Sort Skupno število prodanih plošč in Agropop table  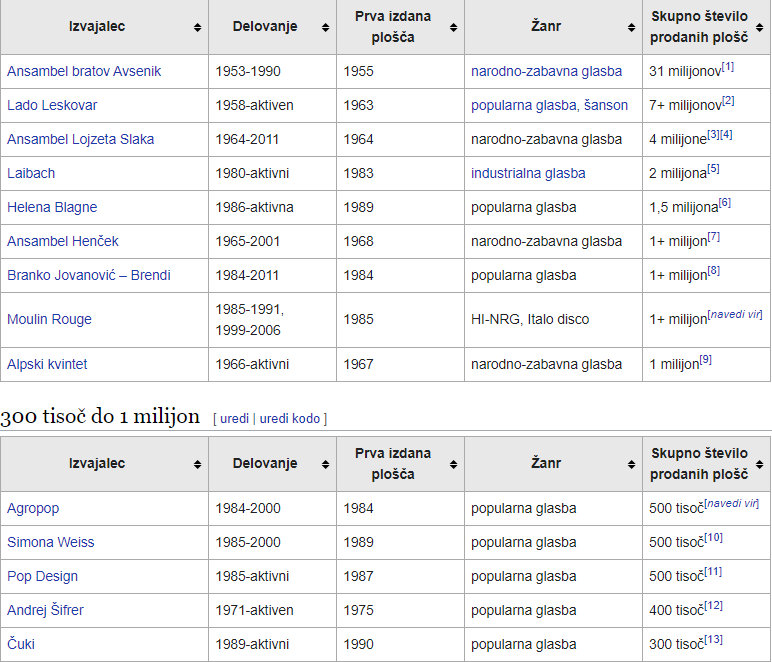pyautogui.click(x=760, y=464)
